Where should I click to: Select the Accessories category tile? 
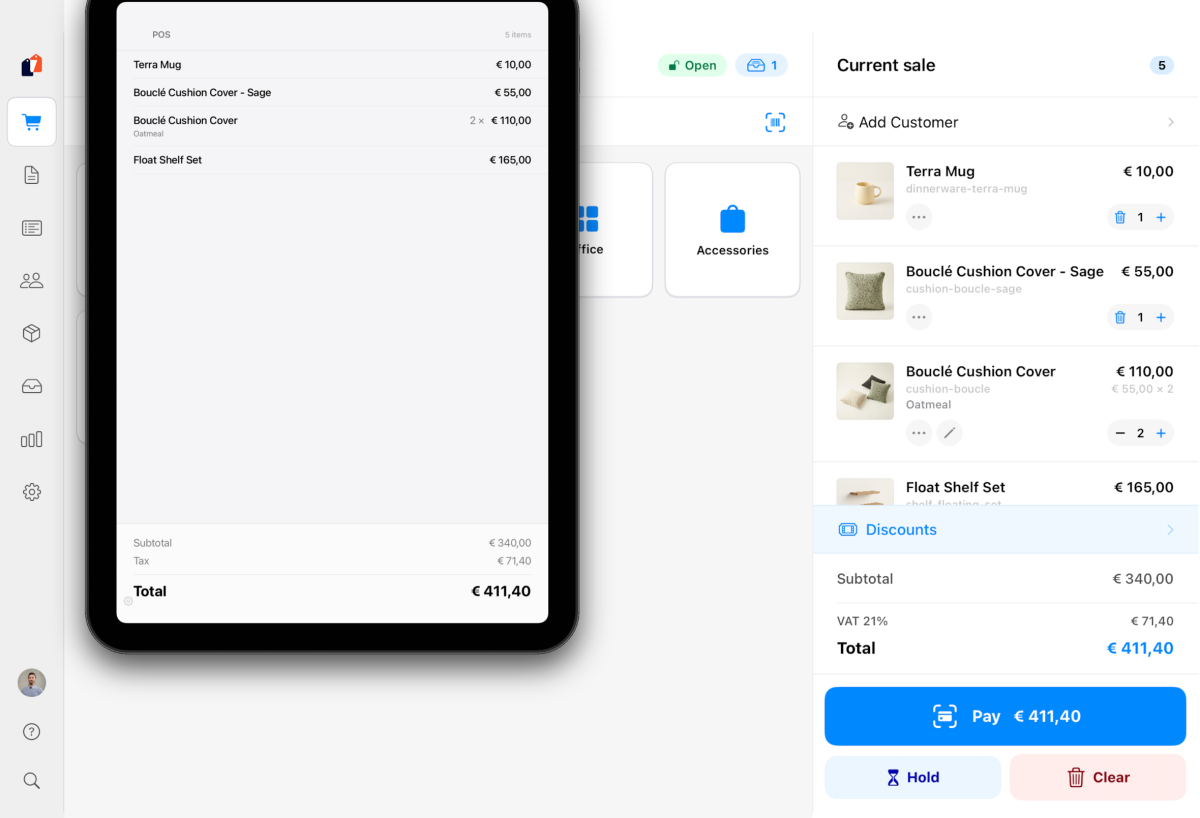[732, 230]
